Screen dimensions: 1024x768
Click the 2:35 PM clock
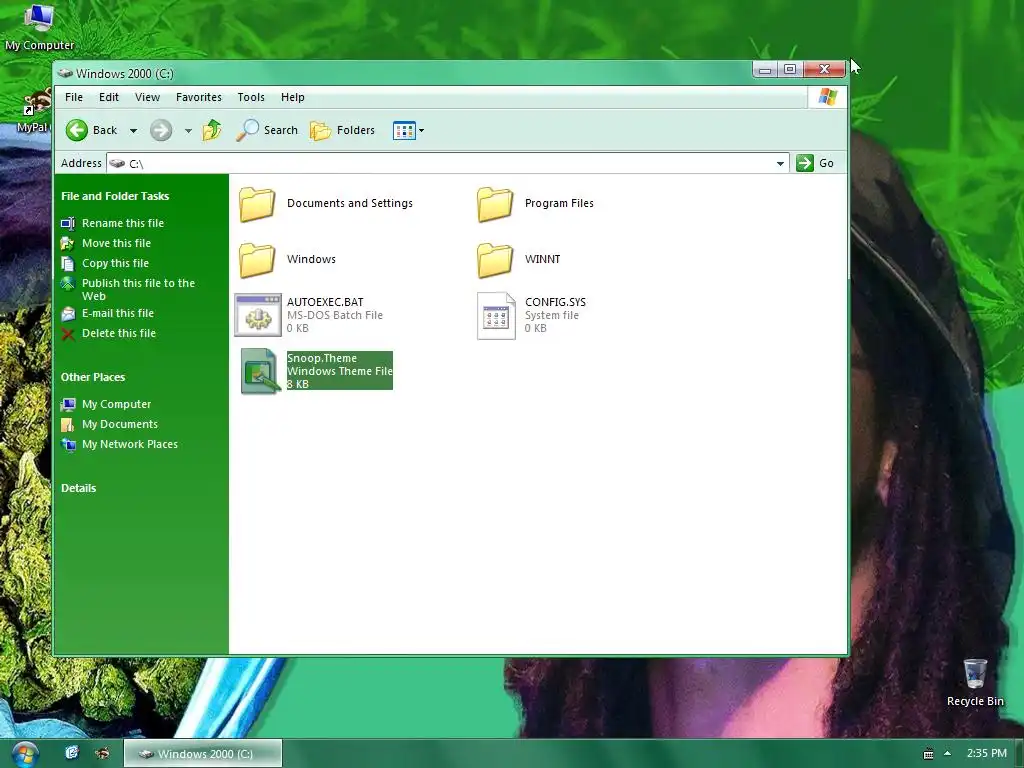[986, 753]
